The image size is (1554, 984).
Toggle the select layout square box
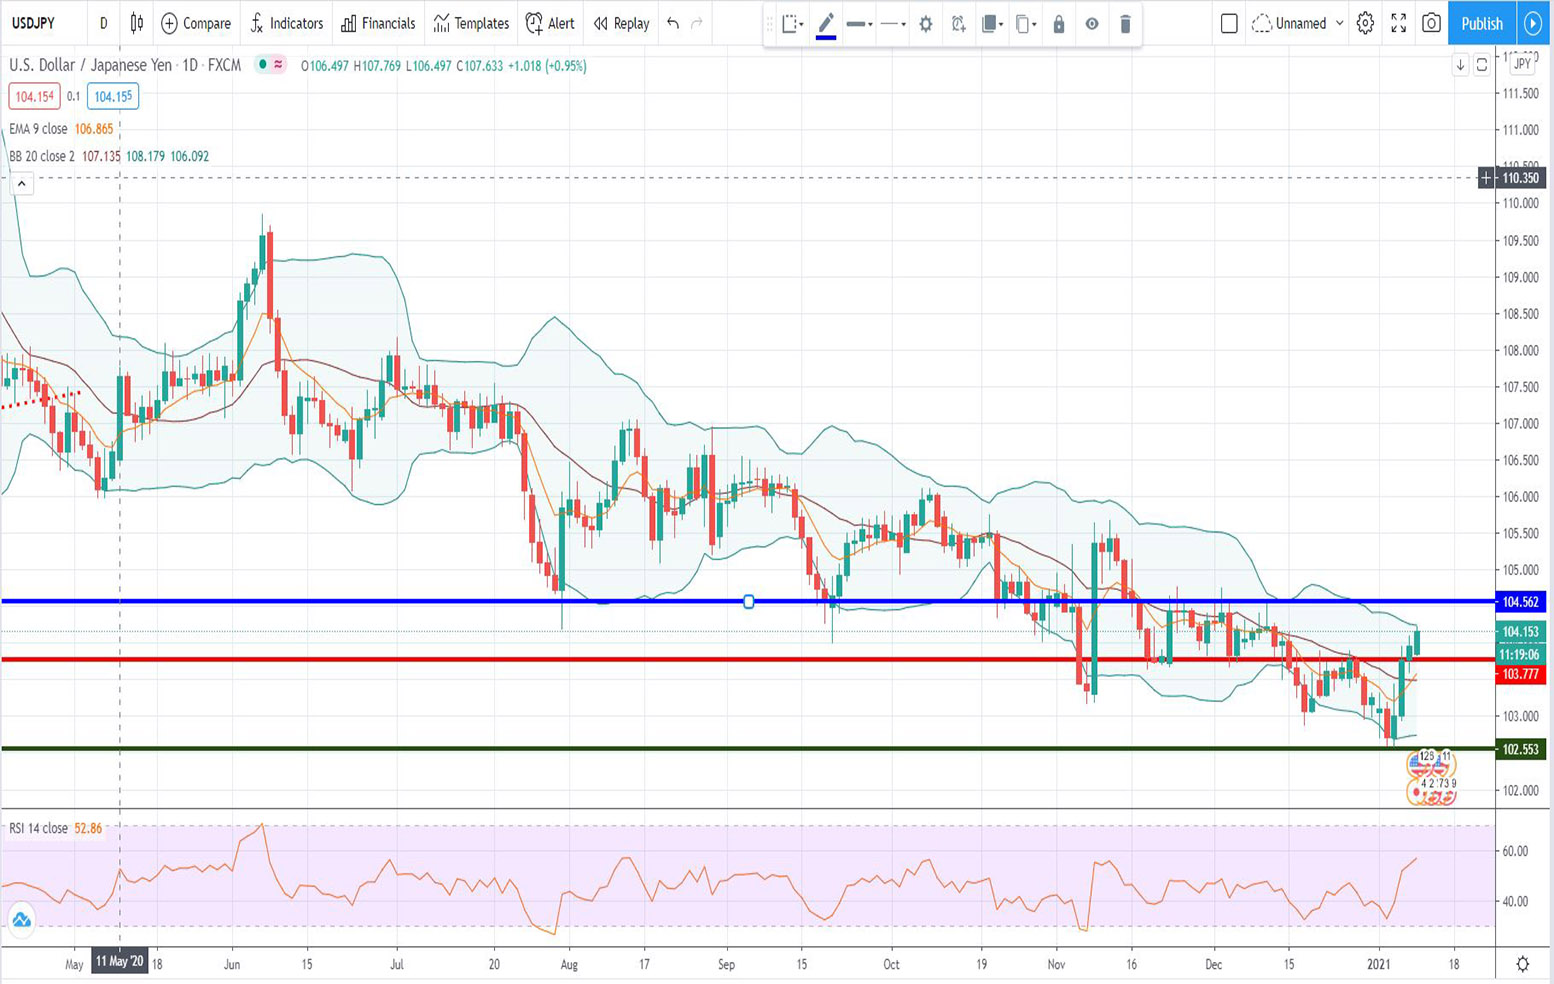1229,23
